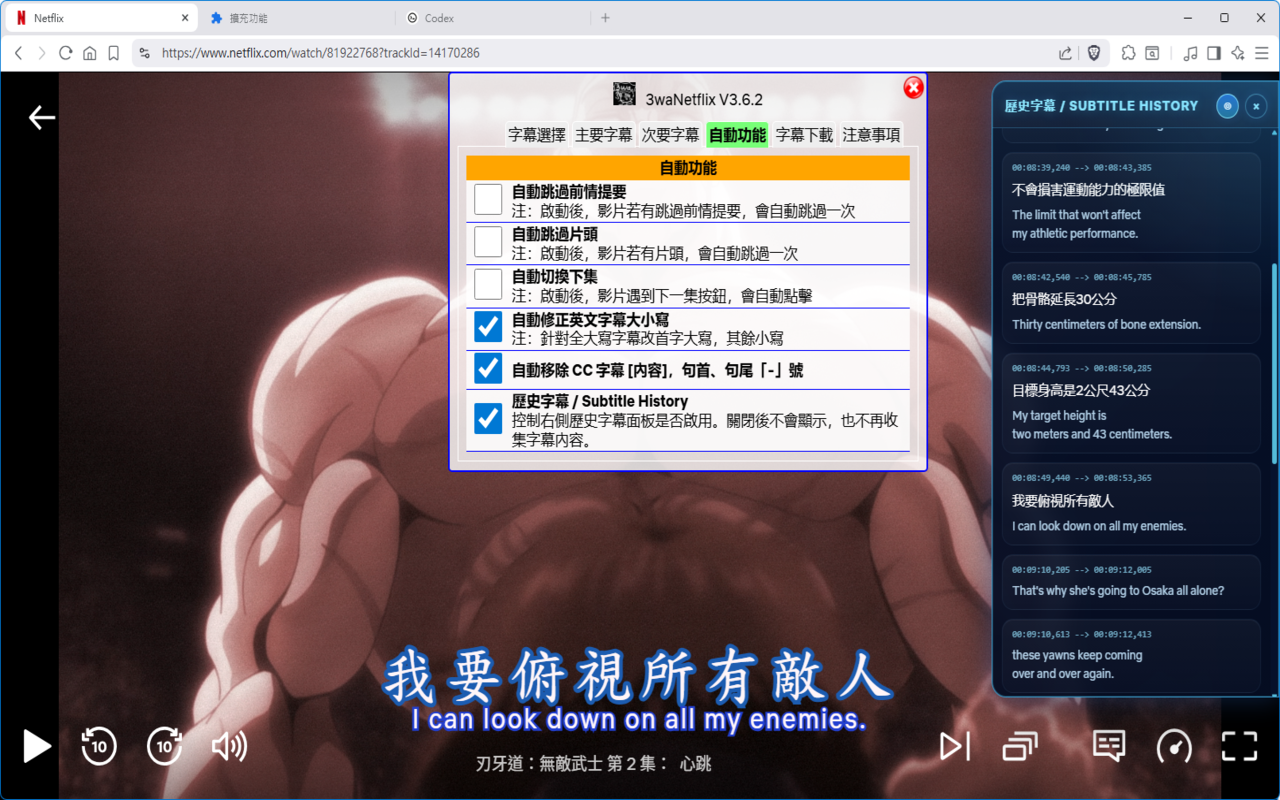Open the browser main menu
The width and height of the screenshot is (1280, 800).
(1262, 53)
